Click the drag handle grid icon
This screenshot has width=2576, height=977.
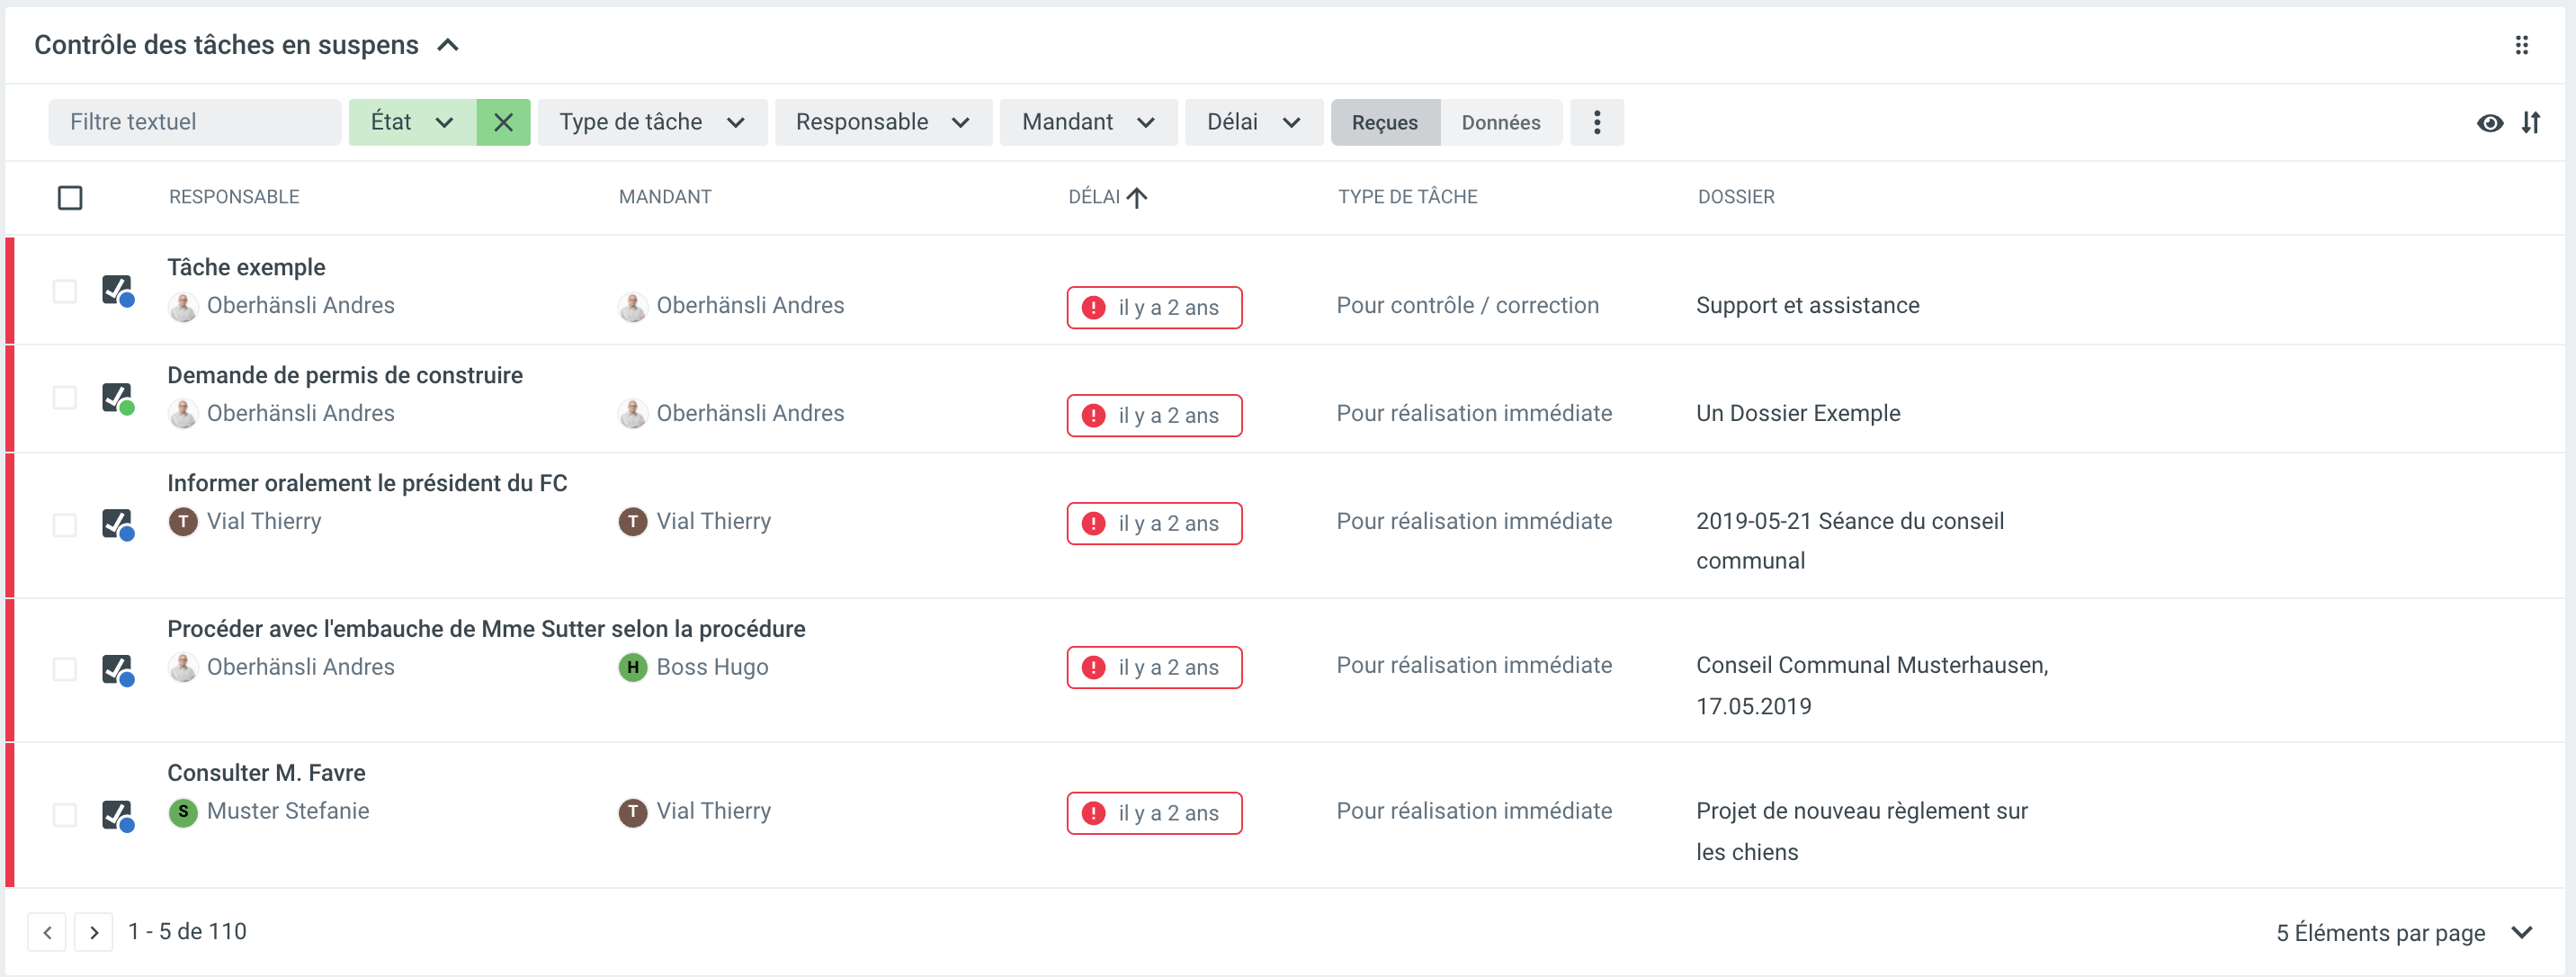click(x=2521, y=45)
